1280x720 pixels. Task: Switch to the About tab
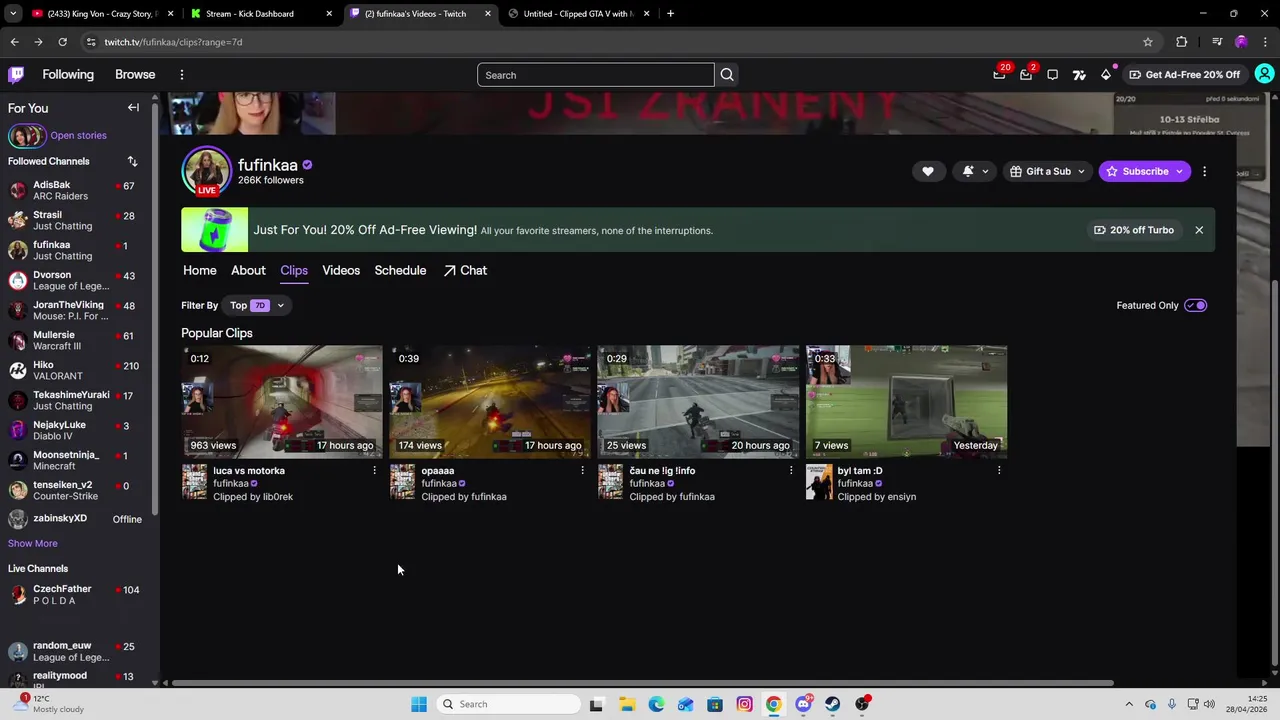coord(248,270)
